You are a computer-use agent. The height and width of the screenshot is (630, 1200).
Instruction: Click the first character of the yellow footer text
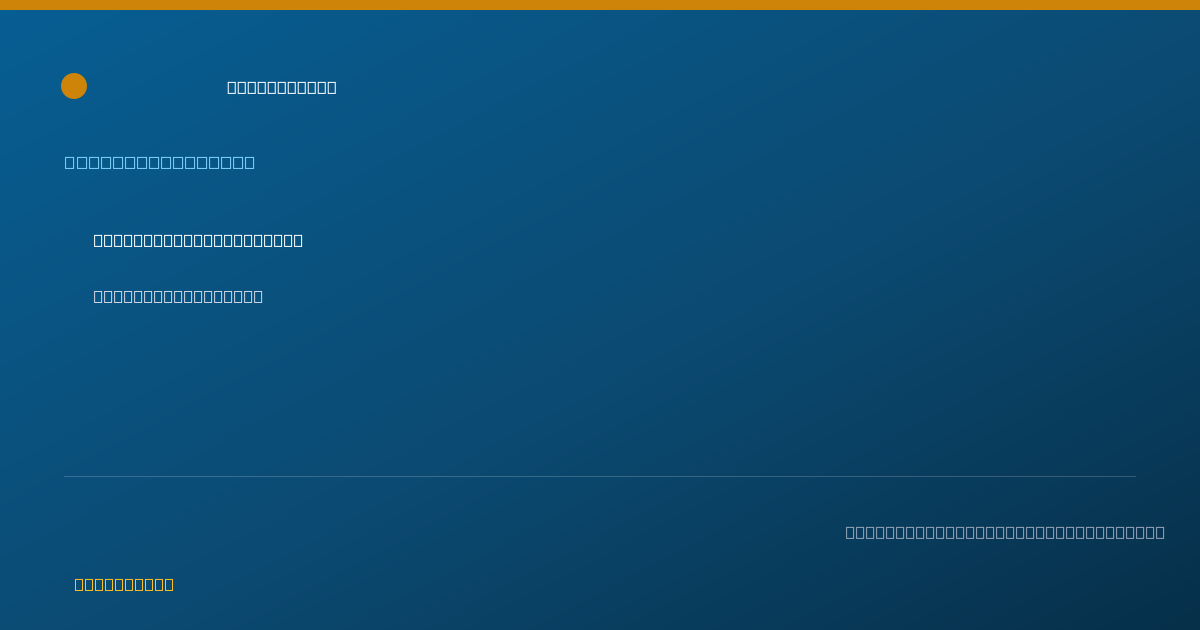click(x=79, y=584)
